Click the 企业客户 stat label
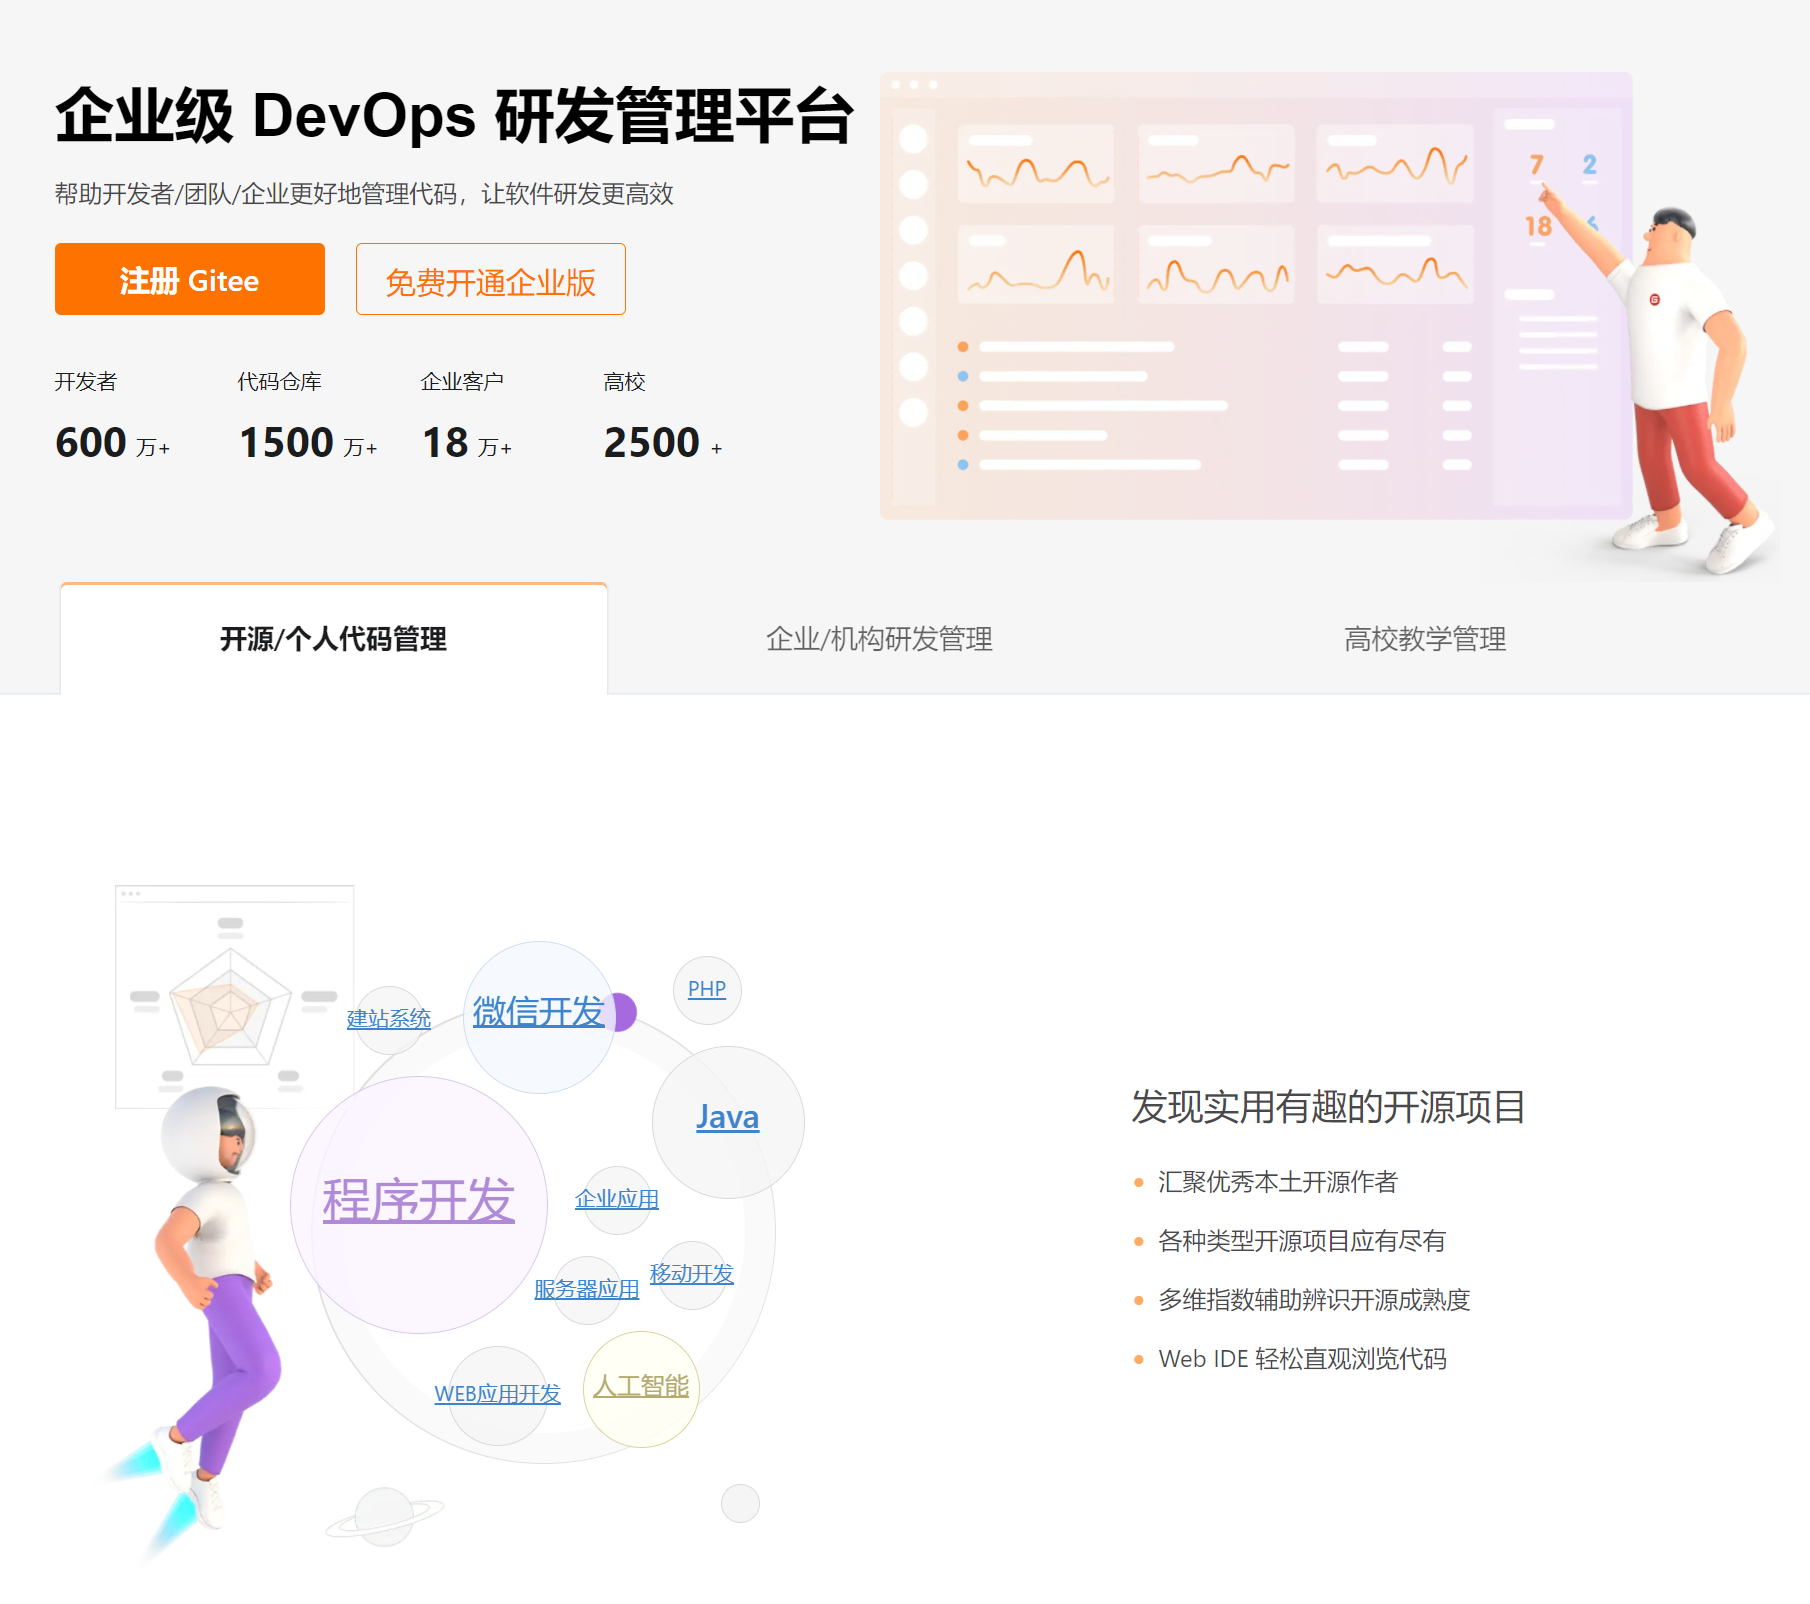This screenshot has height=1604, width=1810. 462,381
